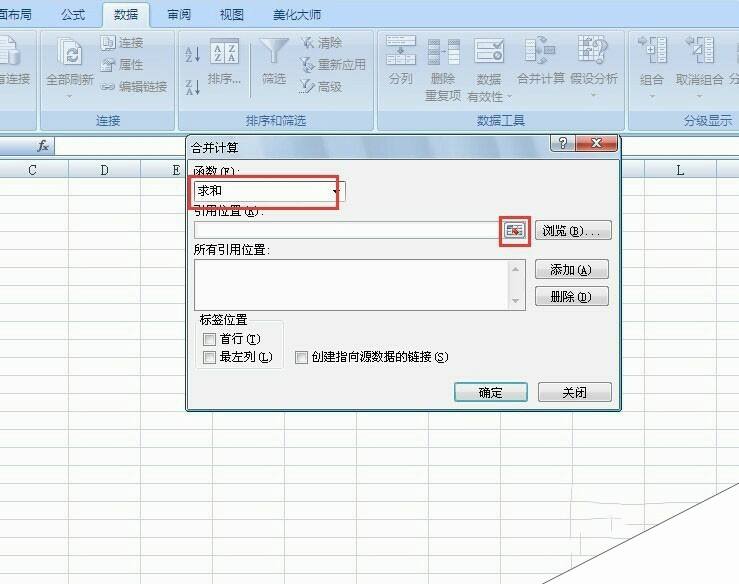Close the 合并计算 dialog with X

coord(596,143)
